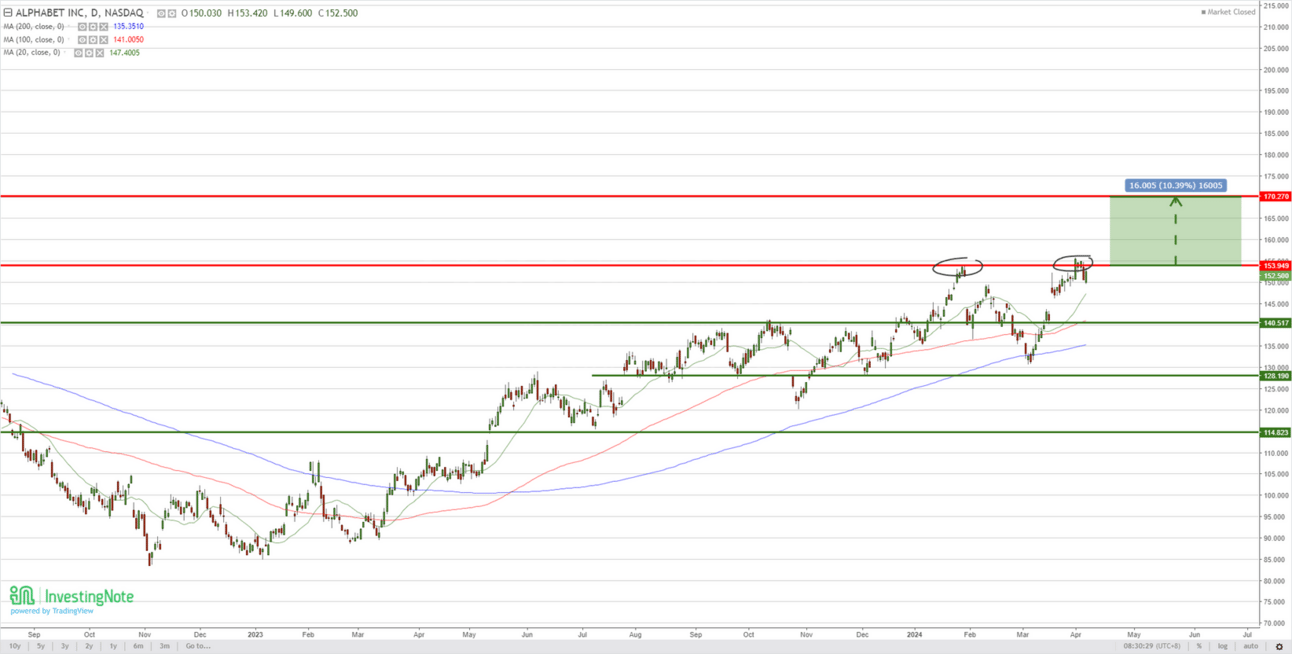Select the 10y time range
Screen dimensions: 1292x654
pyautogui.click(x=14, y=646)
